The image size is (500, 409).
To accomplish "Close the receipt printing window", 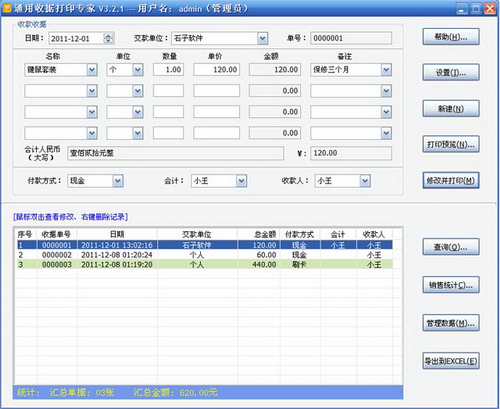I will [490, 9].
